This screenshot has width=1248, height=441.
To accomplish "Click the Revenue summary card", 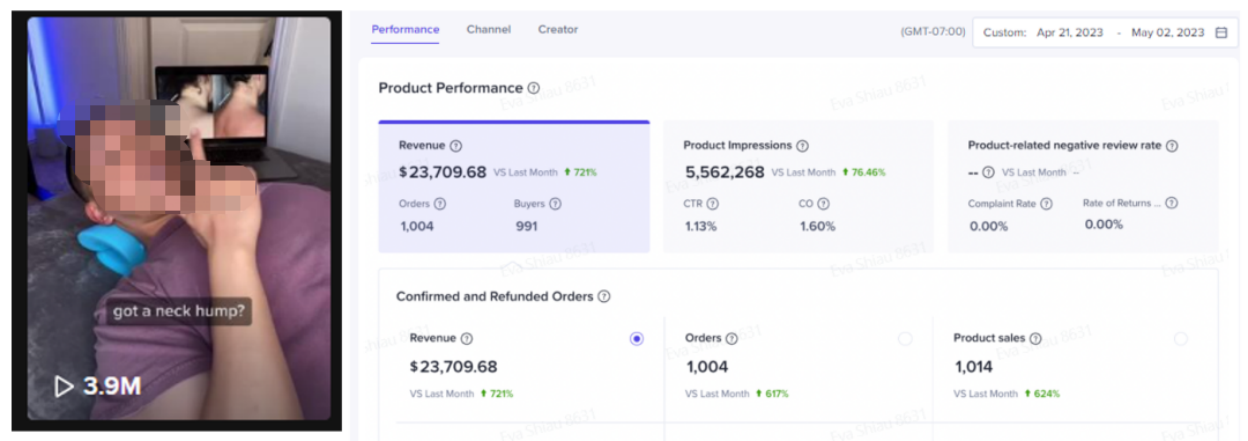I will coord(514,187).
